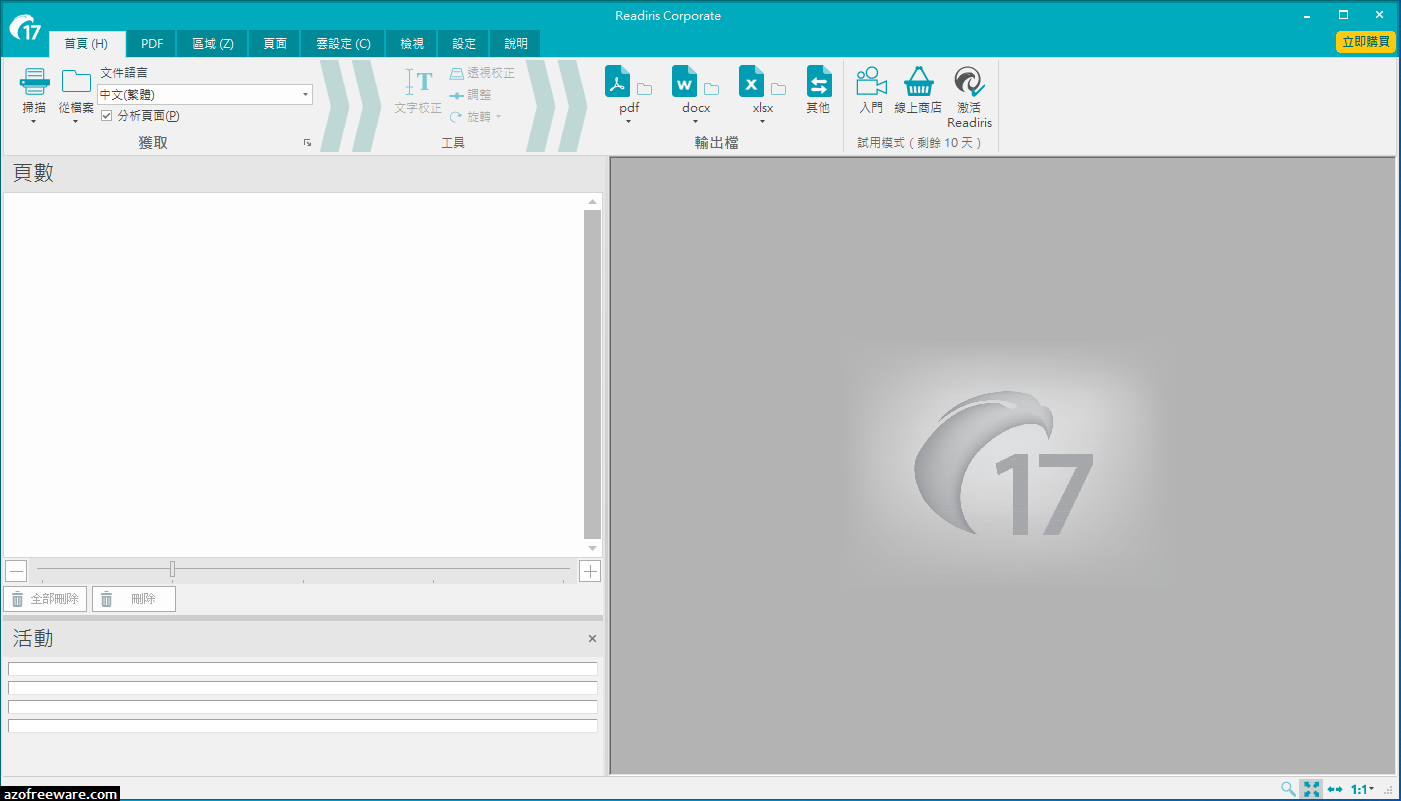The image size is (1401, 801).
Task: Close the 活動 activity panel
Action: [x=592, y=638]
